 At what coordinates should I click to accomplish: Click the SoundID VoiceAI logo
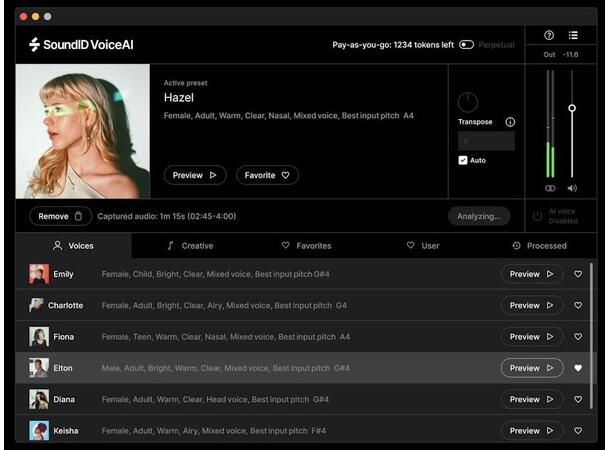click(x=81, y=45)
